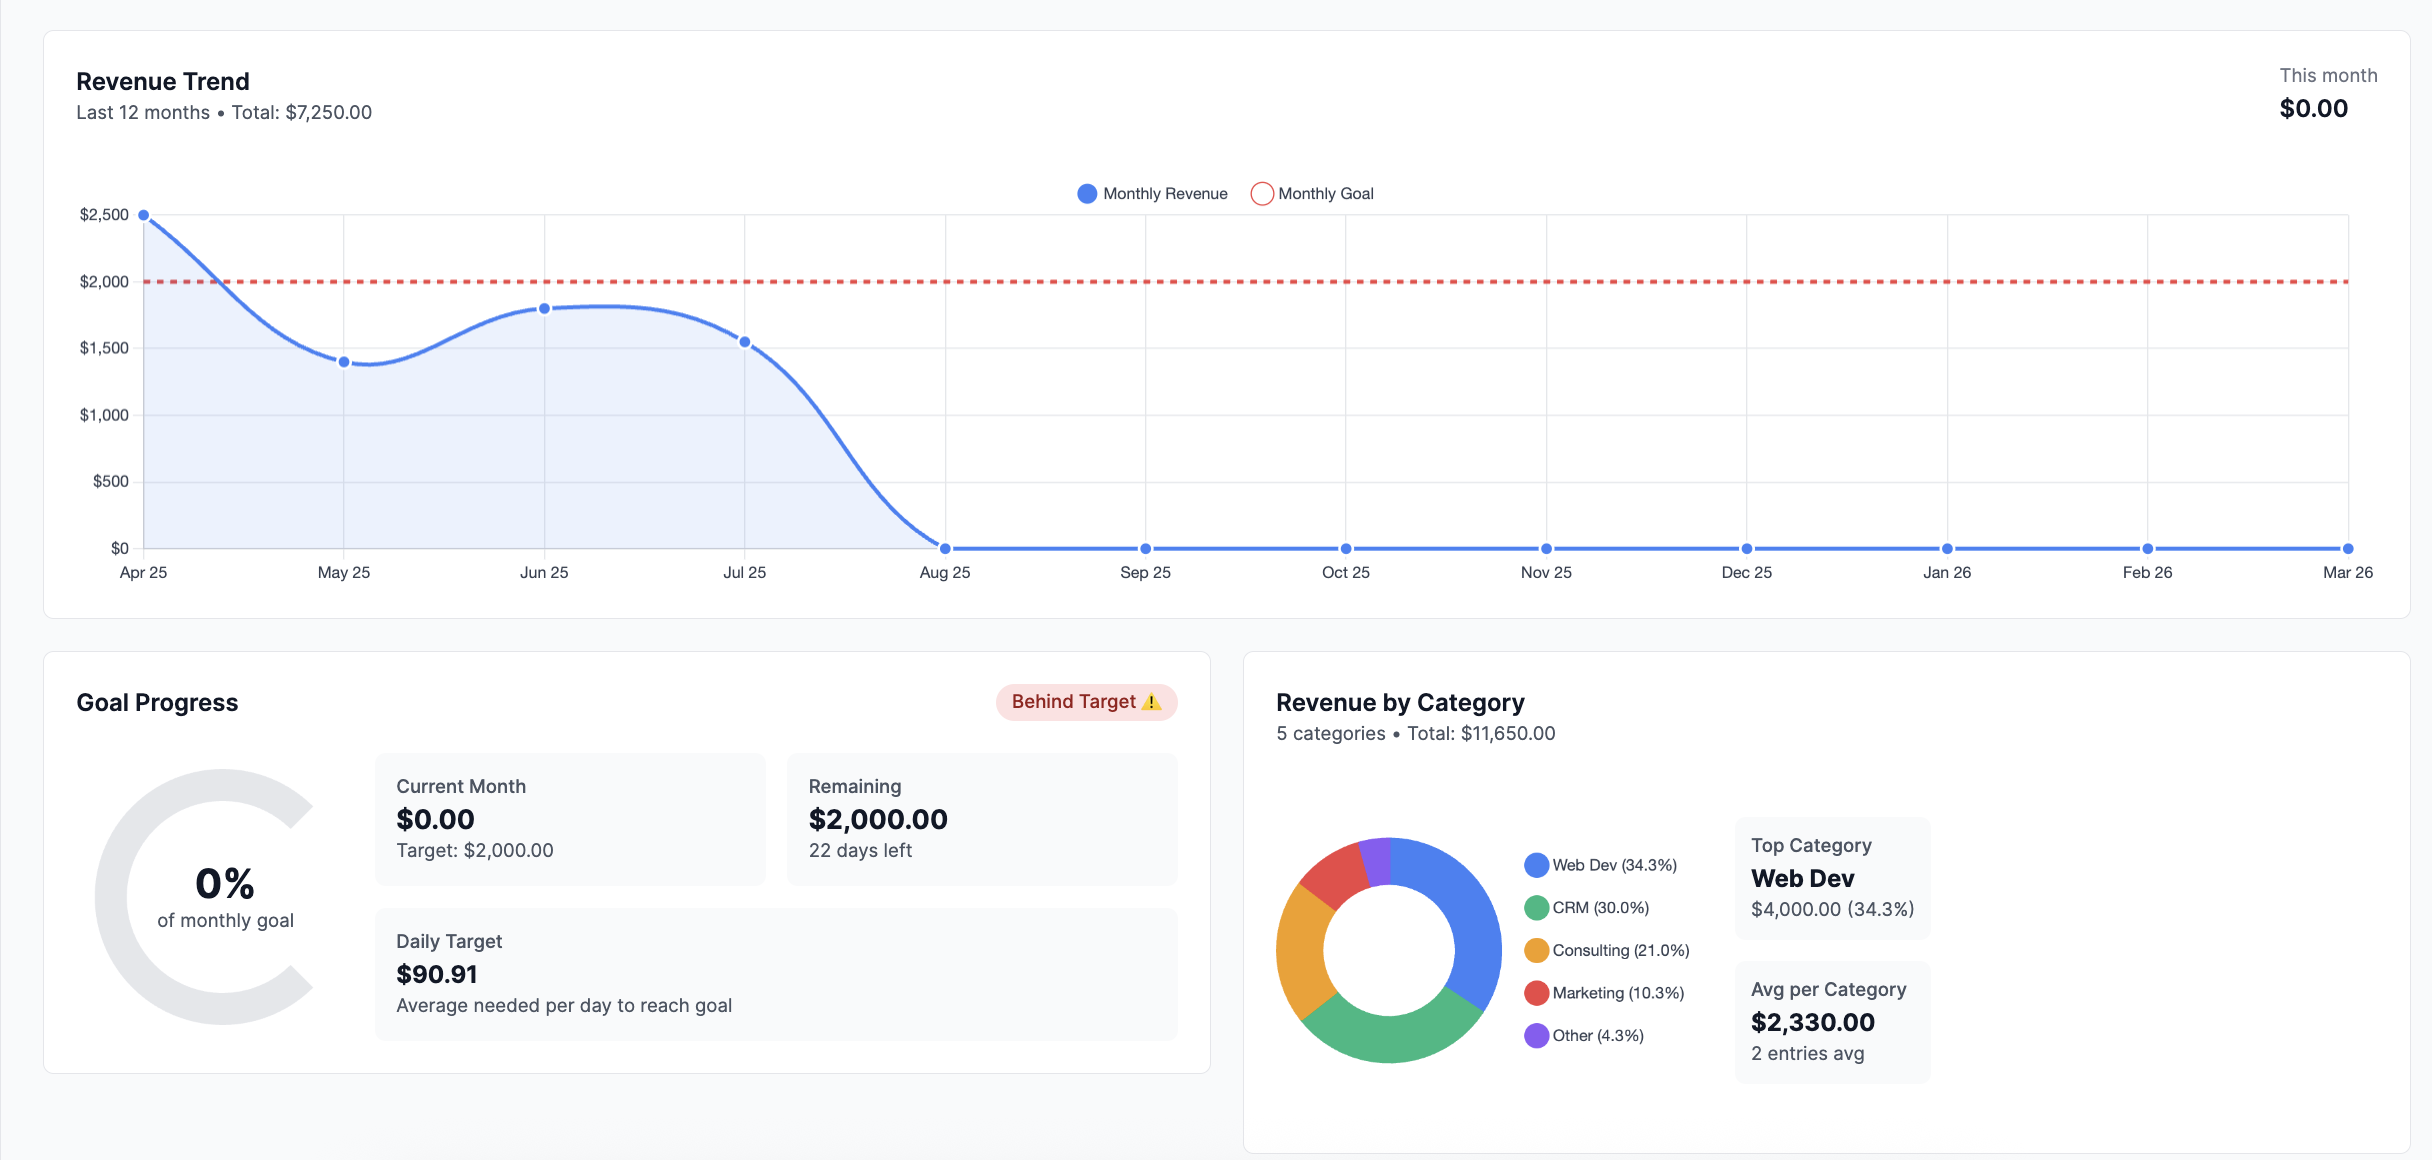Click the Apr 25 data point on the chart
Image resolution: width=2432 pixels, height=1160 pixels.
click(144, 214)
